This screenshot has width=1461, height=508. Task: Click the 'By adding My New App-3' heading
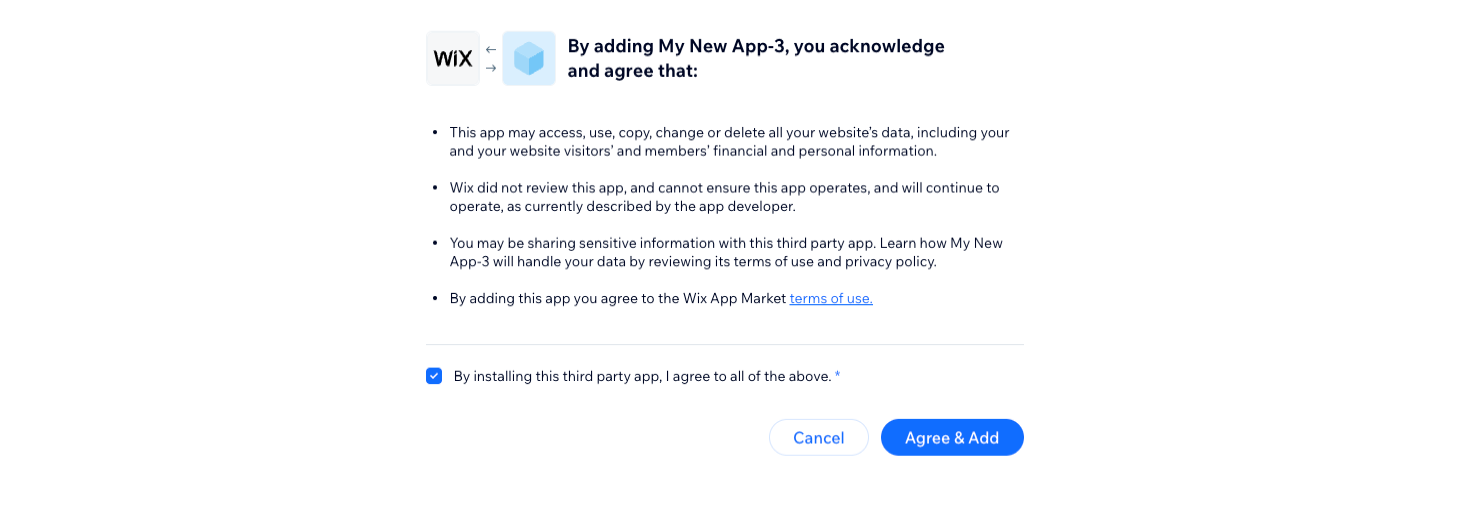[755, 59]
